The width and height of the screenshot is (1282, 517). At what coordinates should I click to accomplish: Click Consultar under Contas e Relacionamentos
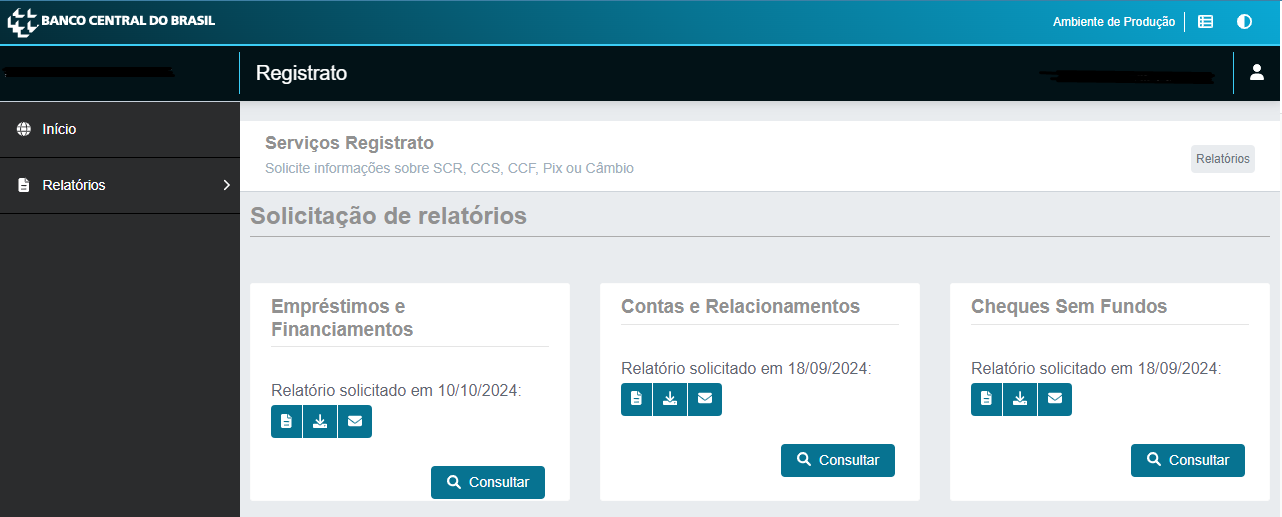[838, 460]
